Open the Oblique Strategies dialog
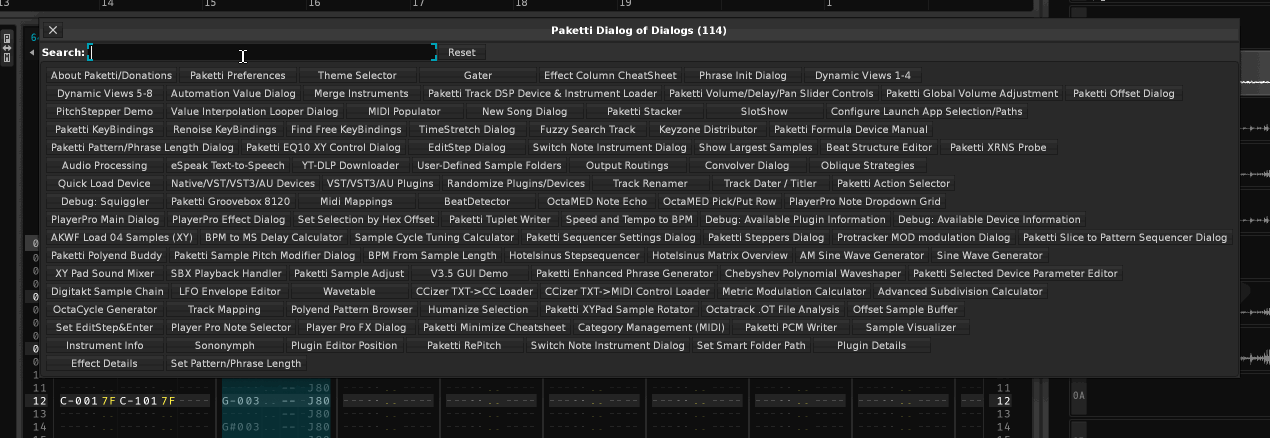Viewport: 1270px width, 438px height. 867,166
